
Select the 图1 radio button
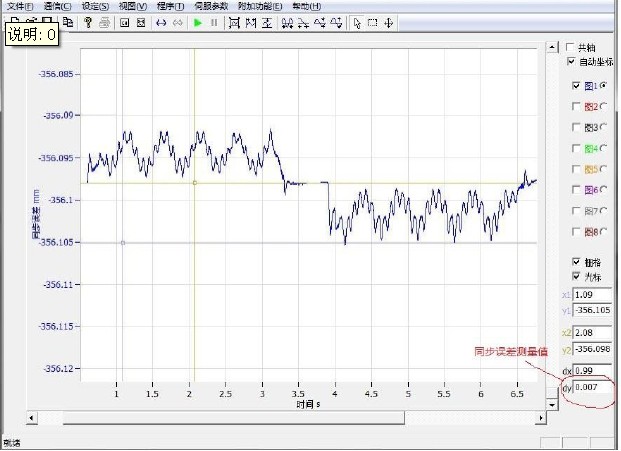[603, 86]
